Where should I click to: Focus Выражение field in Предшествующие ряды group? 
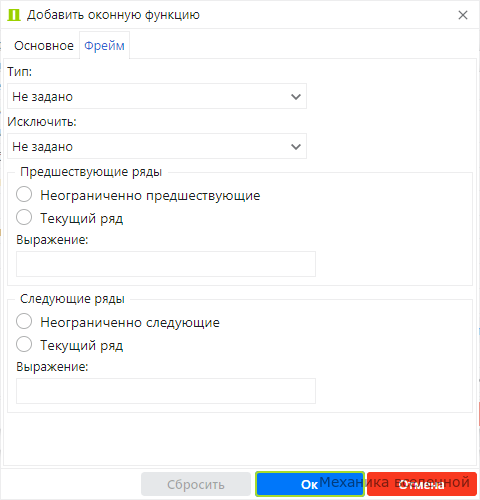pos(166,264)
